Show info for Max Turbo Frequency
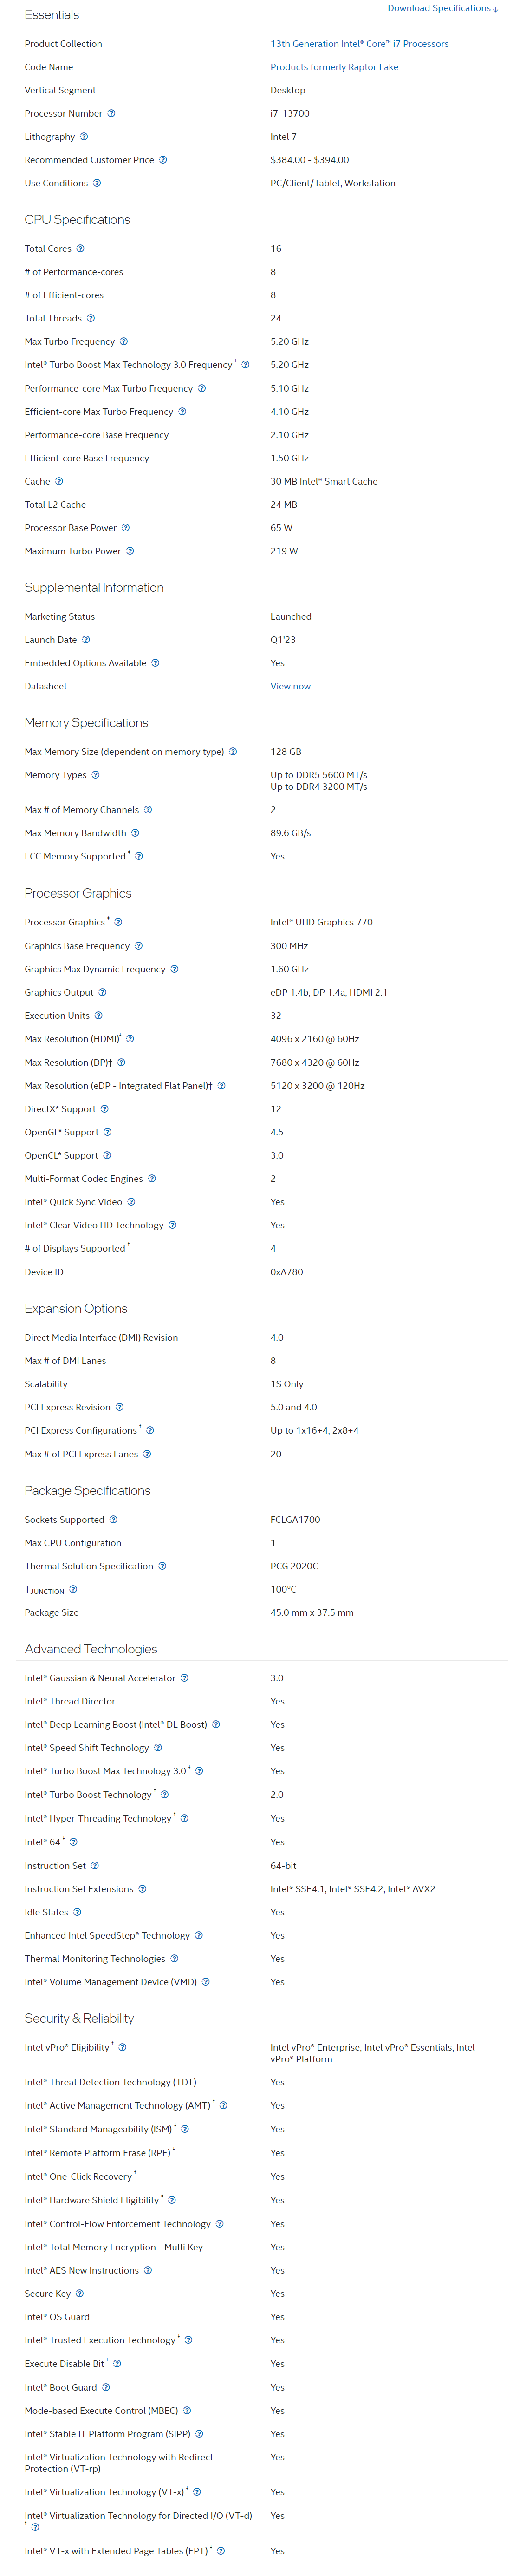 pyautogui.click(x=124, y=342)
